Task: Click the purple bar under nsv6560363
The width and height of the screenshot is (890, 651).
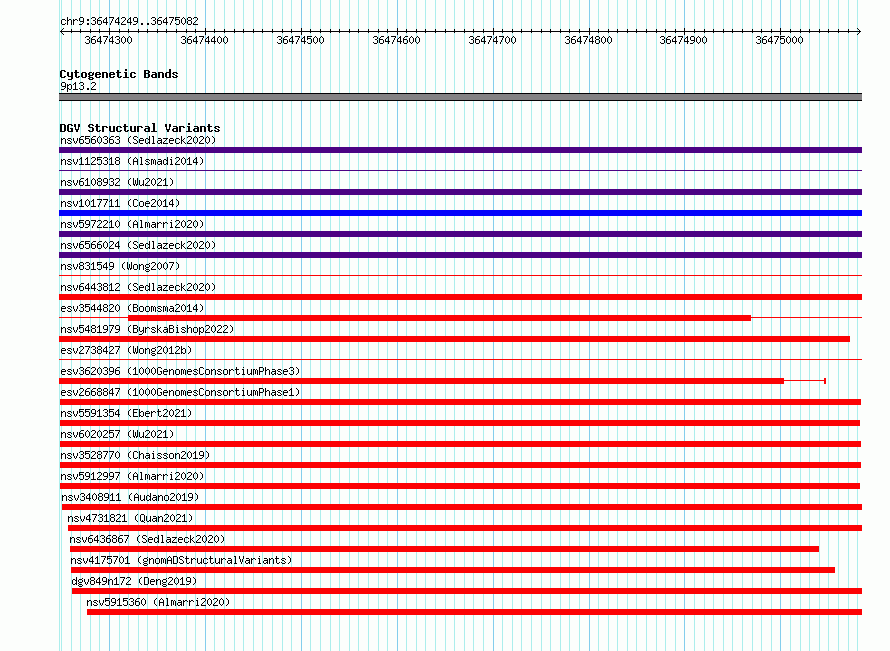Action: tap(460, 150)
